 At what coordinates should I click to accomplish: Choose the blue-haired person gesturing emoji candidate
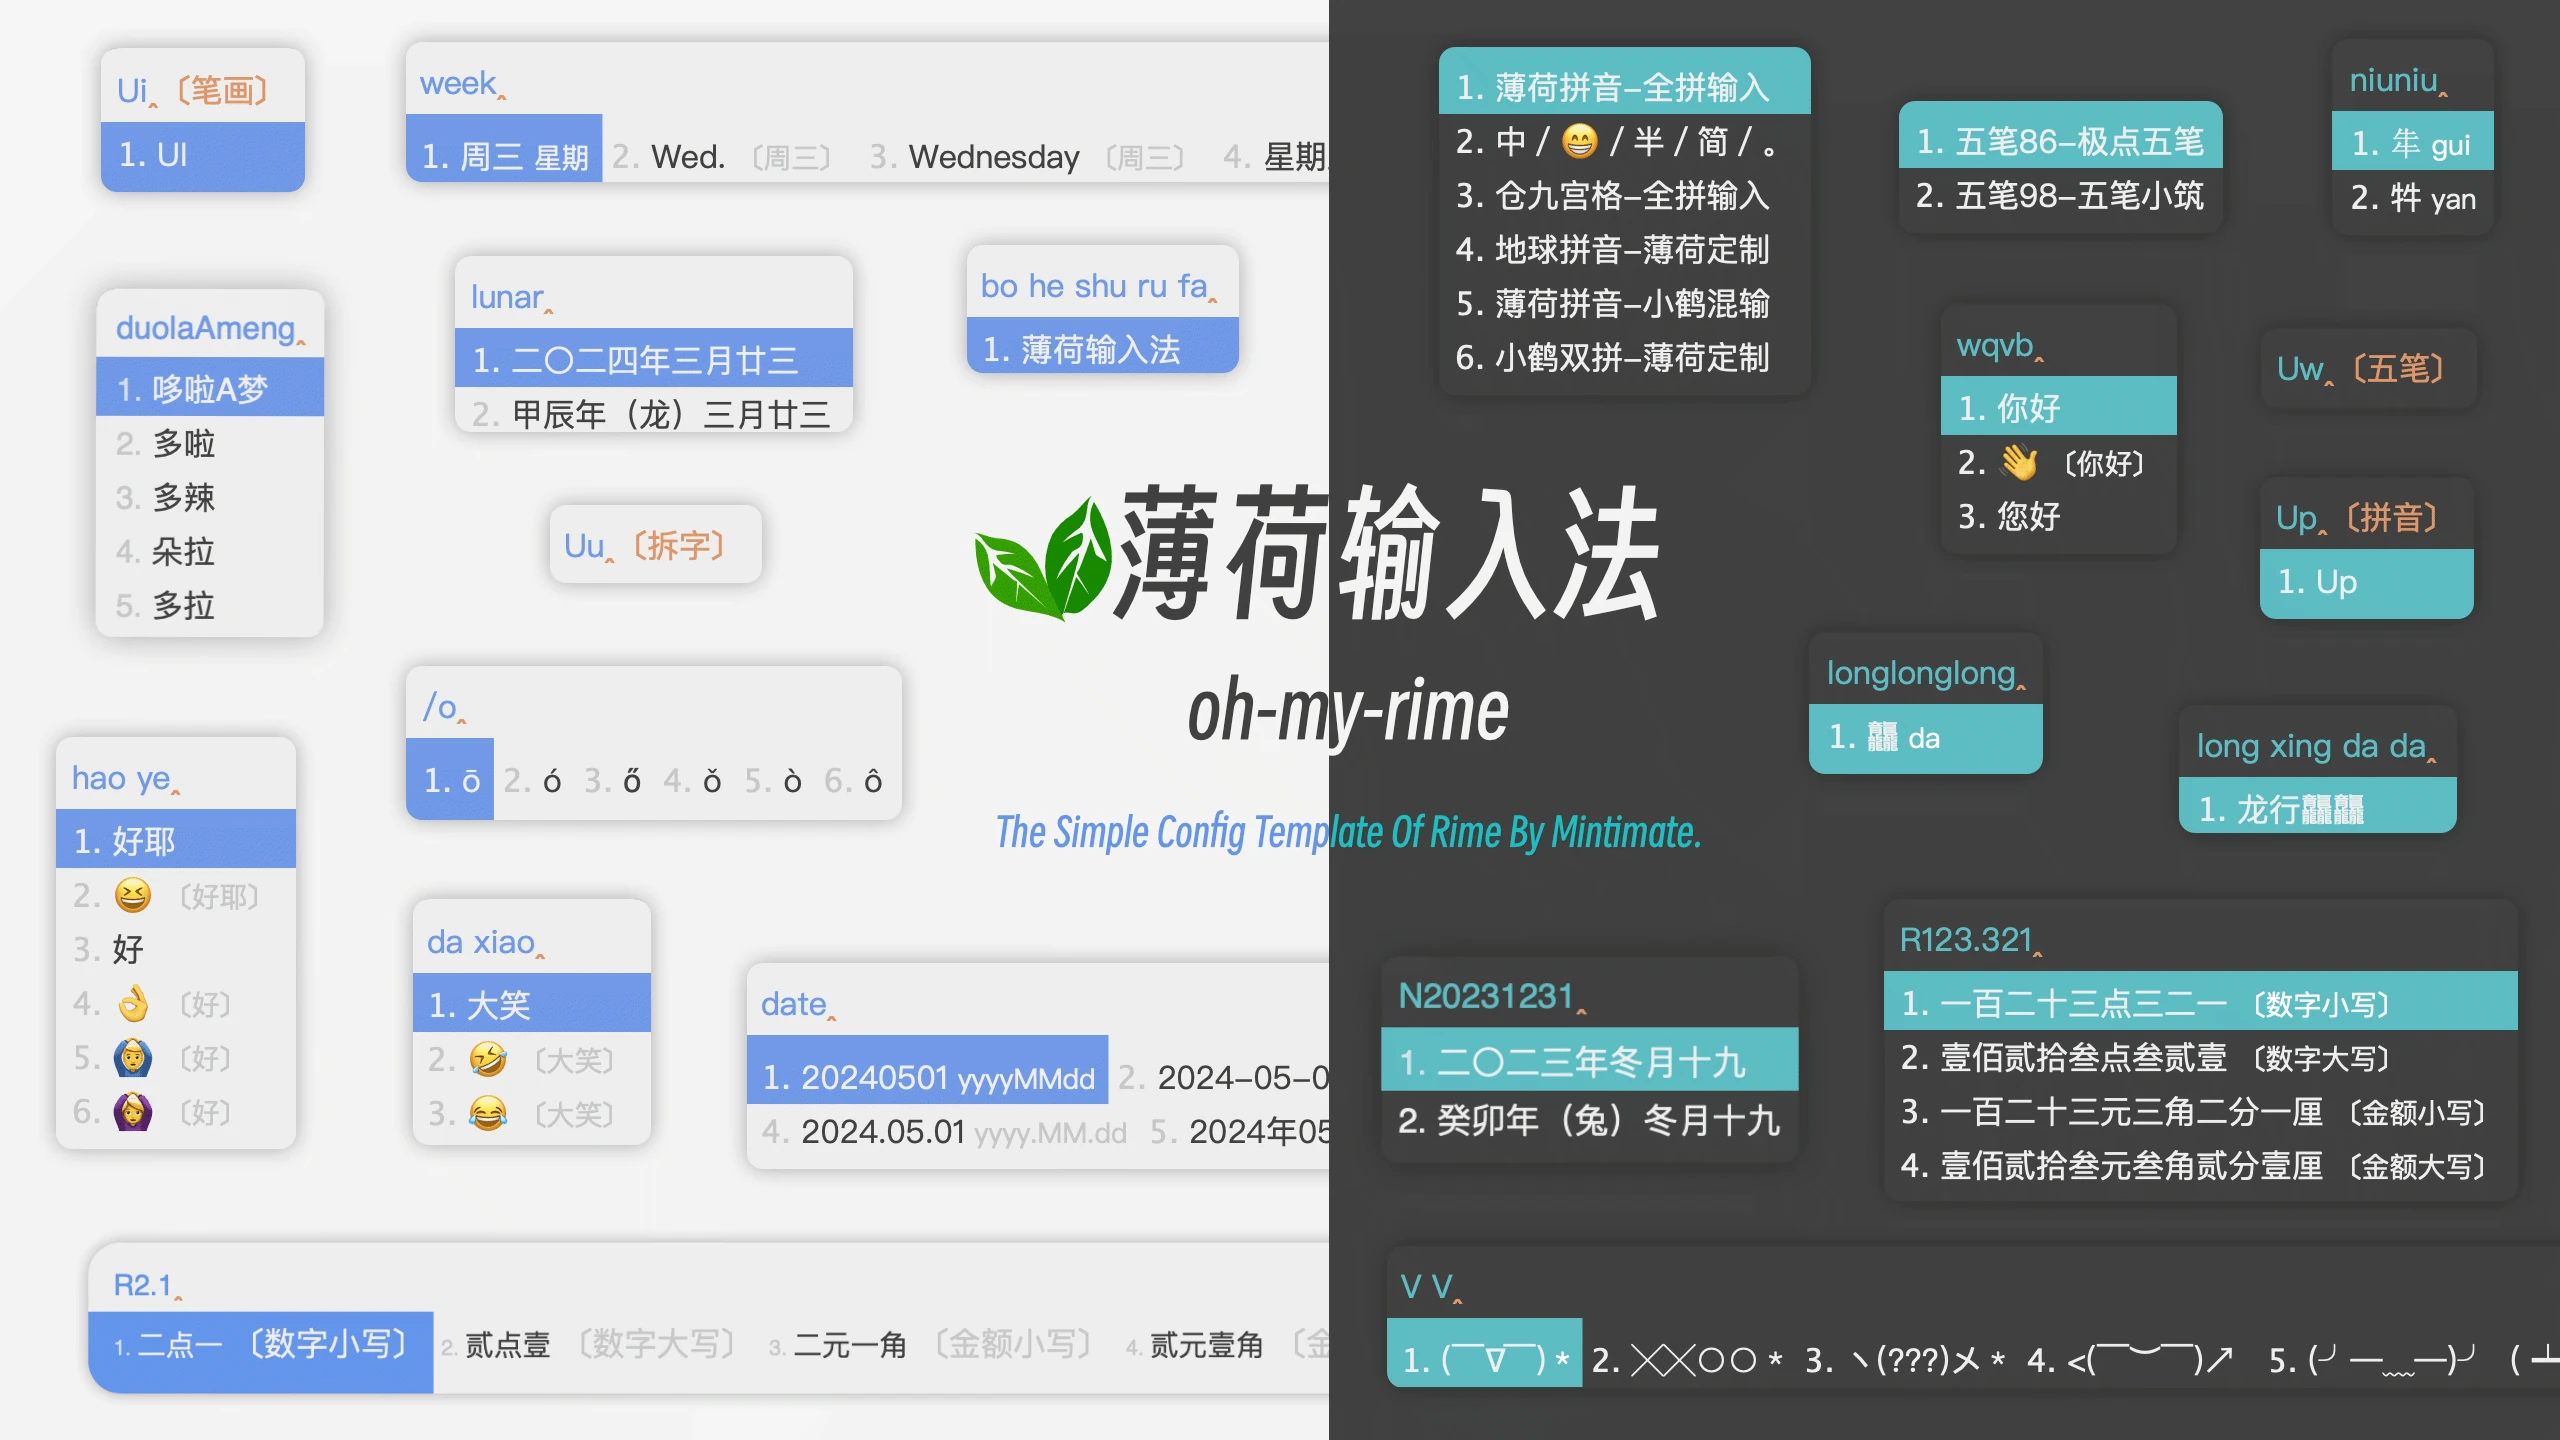pyautogui.click(x=133, y=1057)
